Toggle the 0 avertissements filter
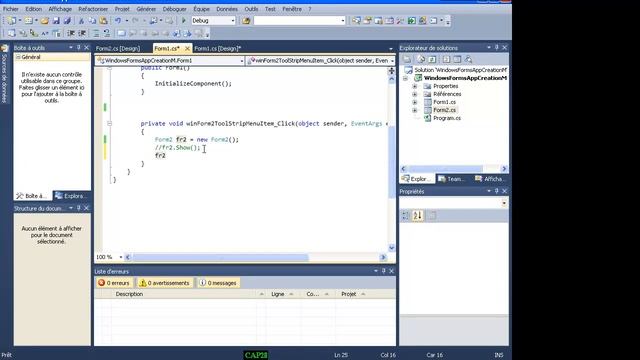This screenshot has height=360, width=640. click(164, 283)
